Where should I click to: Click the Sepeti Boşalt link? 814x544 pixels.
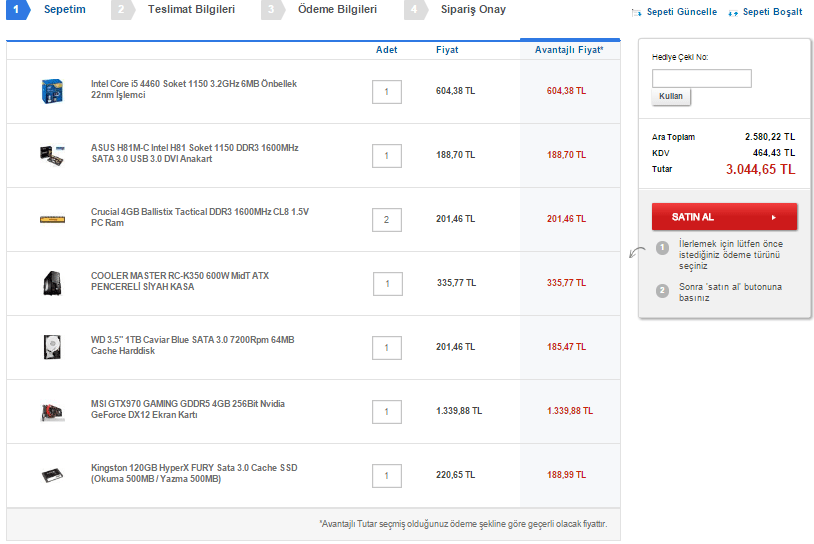click(x=772, y=12)
